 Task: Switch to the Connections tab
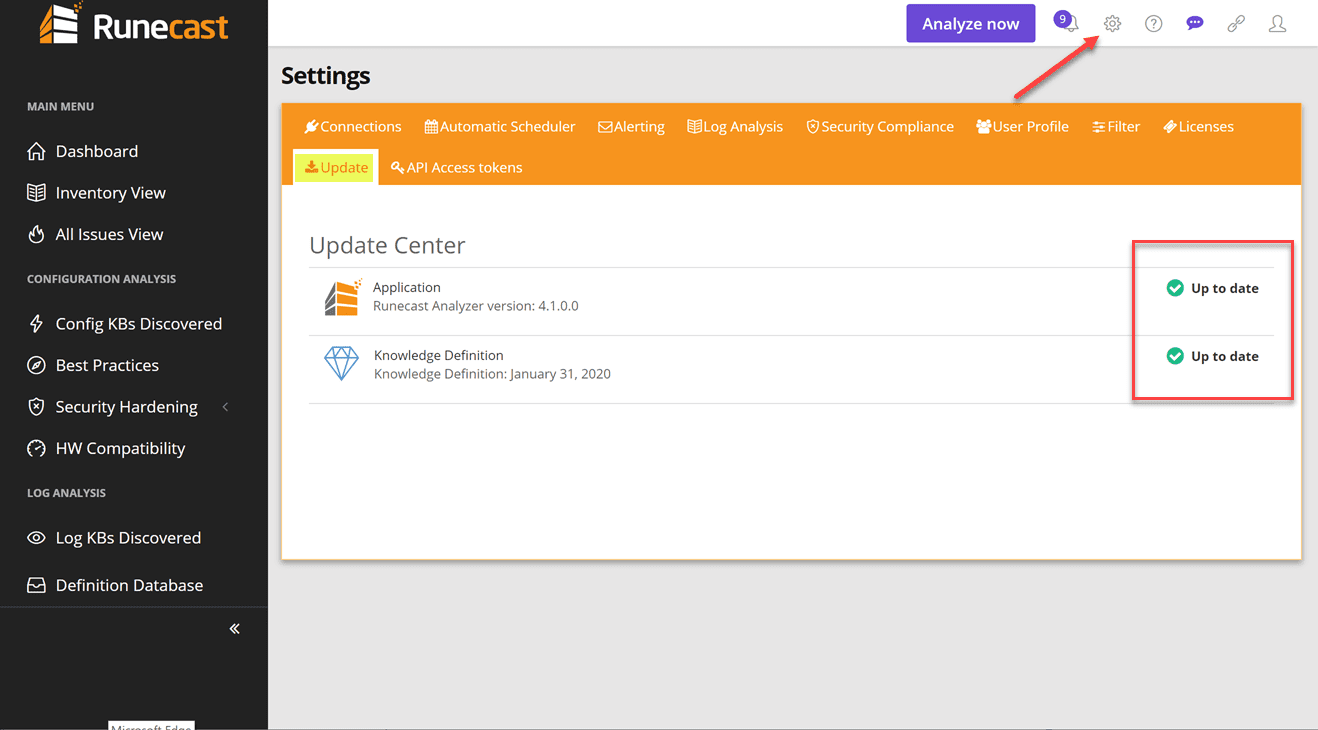353,127
